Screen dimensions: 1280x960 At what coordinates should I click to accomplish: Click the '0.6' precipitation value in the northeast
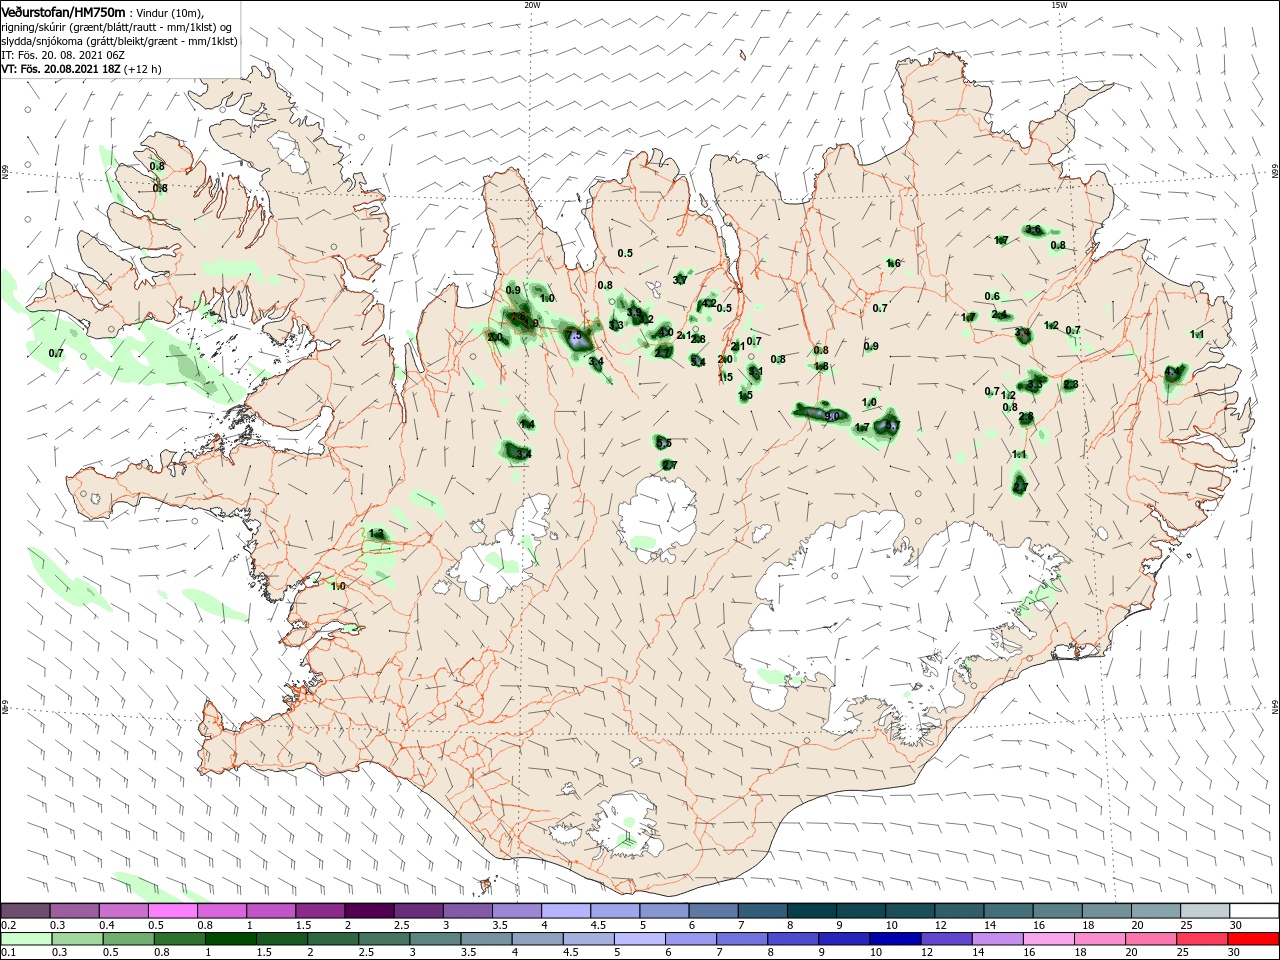tap(992, 296)
